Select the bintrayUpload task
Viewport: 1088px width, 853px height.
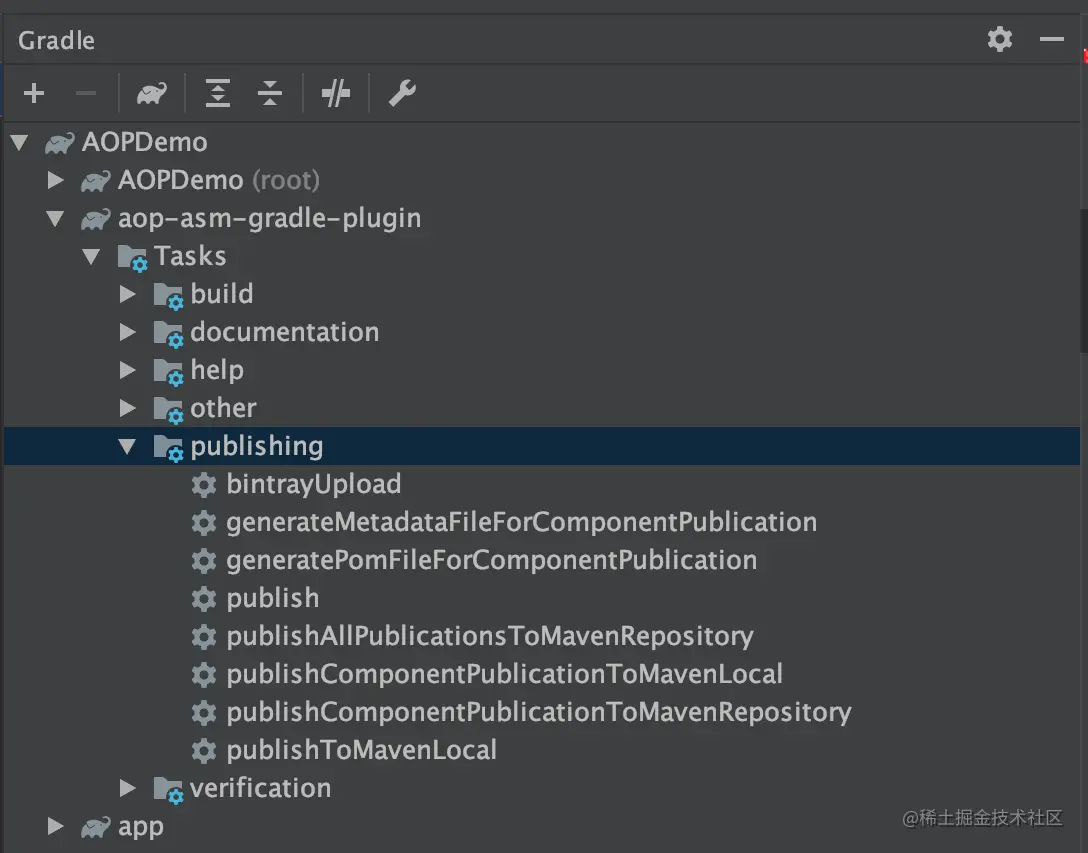314,484
